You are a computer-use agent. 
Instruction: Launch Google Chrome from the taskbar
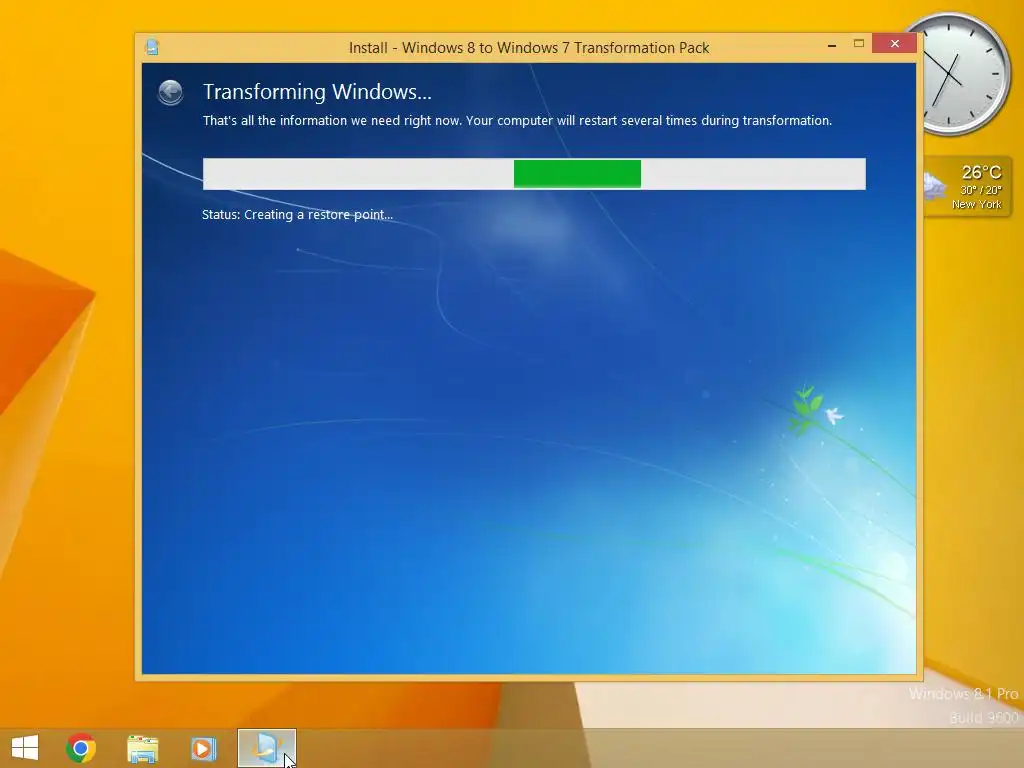point(81,748)
